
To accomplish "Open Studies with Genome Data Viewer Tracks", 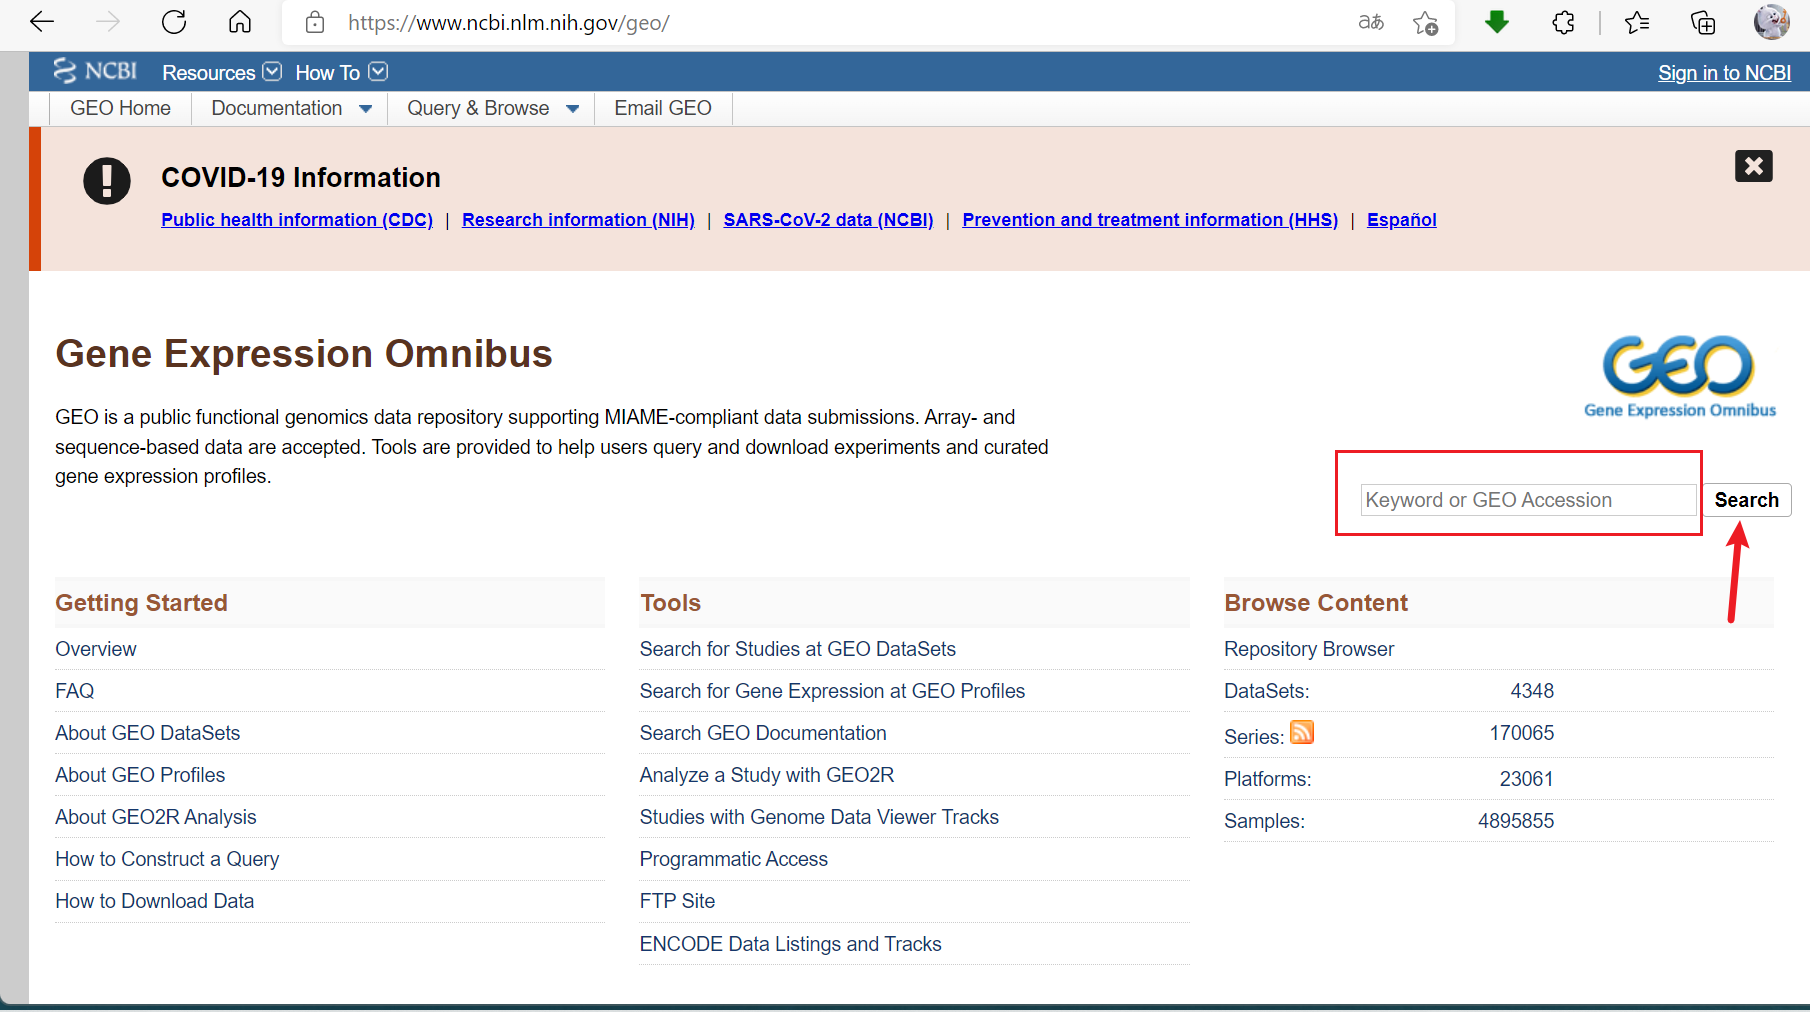I will point(819,817).
